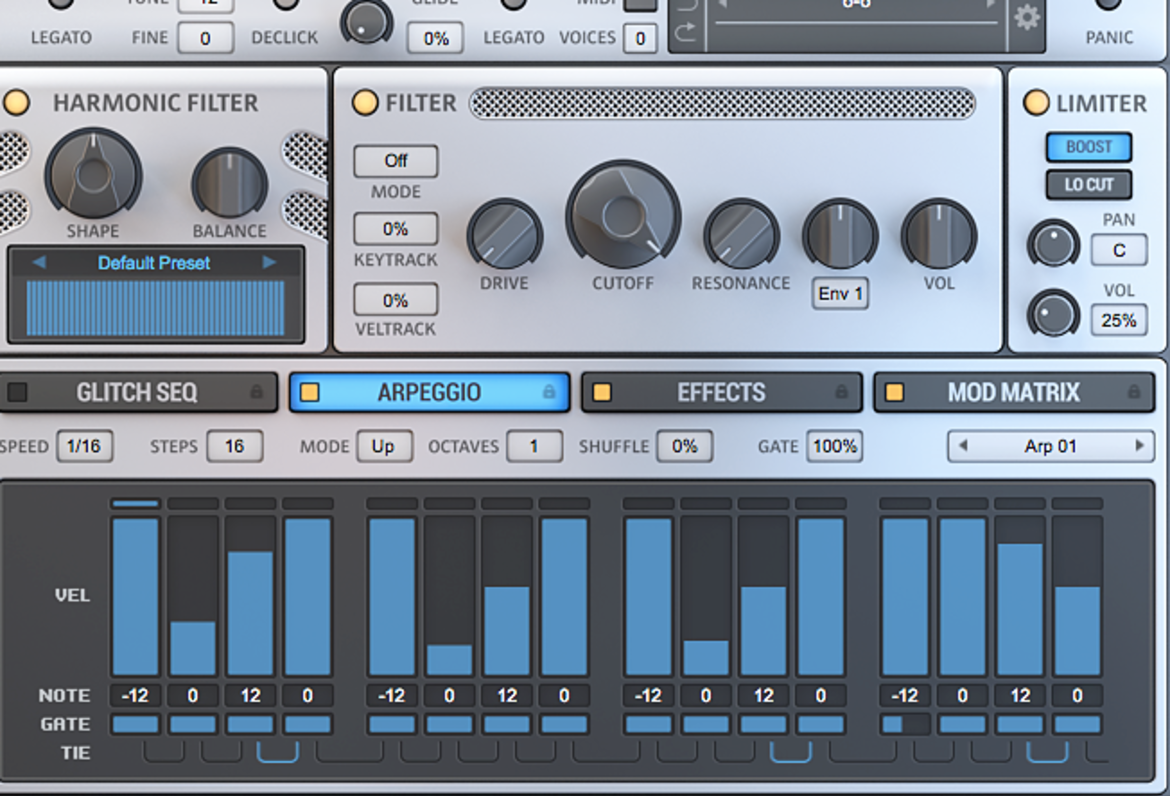Switch to the MOD MATRIX tab
This screenshot has height=796, width=1170.
point(1013,392)
